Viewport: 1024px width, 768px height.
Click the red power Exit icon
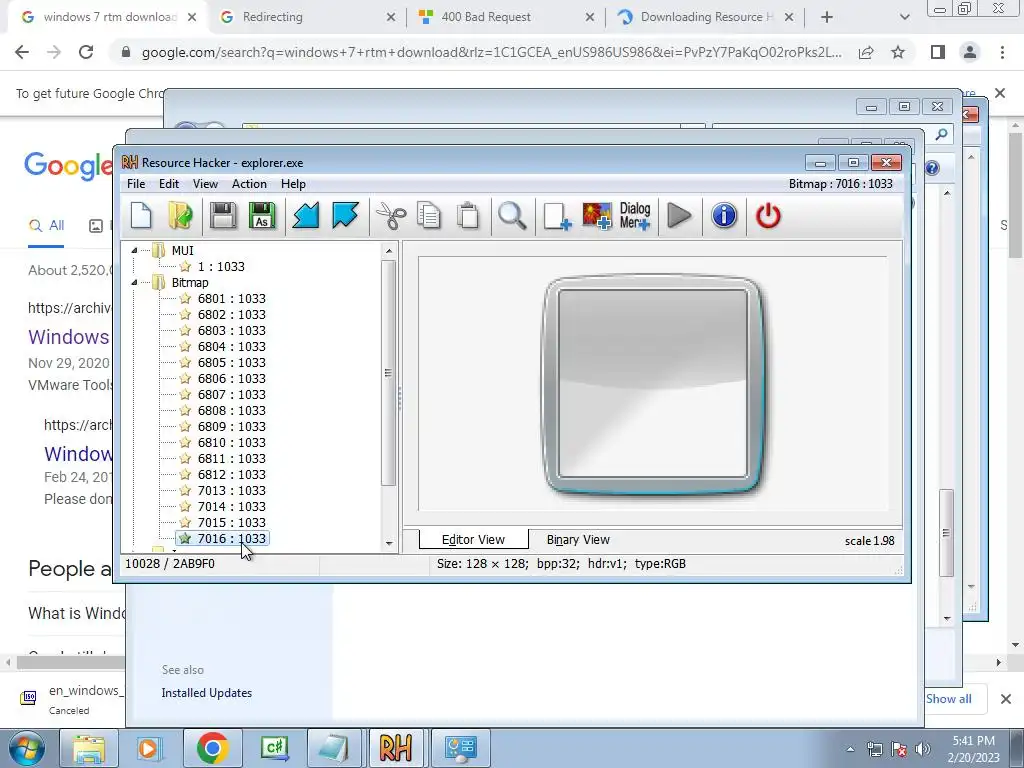point(768,216)
